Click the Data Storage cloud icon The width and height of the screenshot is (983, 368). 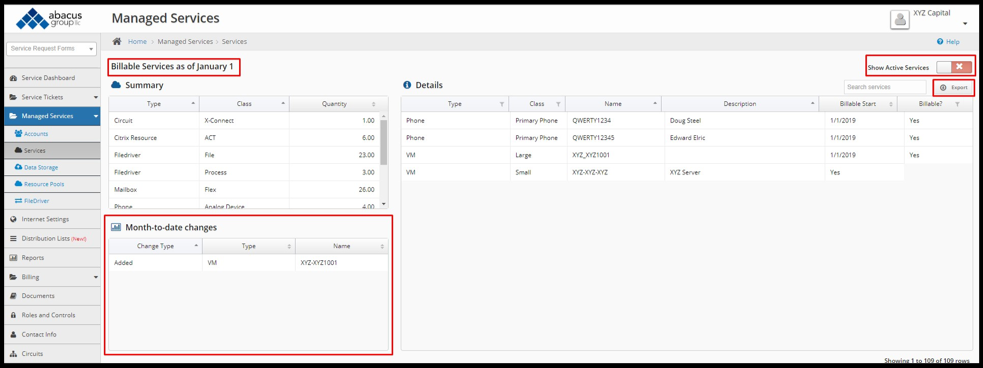tap(18, 167)
